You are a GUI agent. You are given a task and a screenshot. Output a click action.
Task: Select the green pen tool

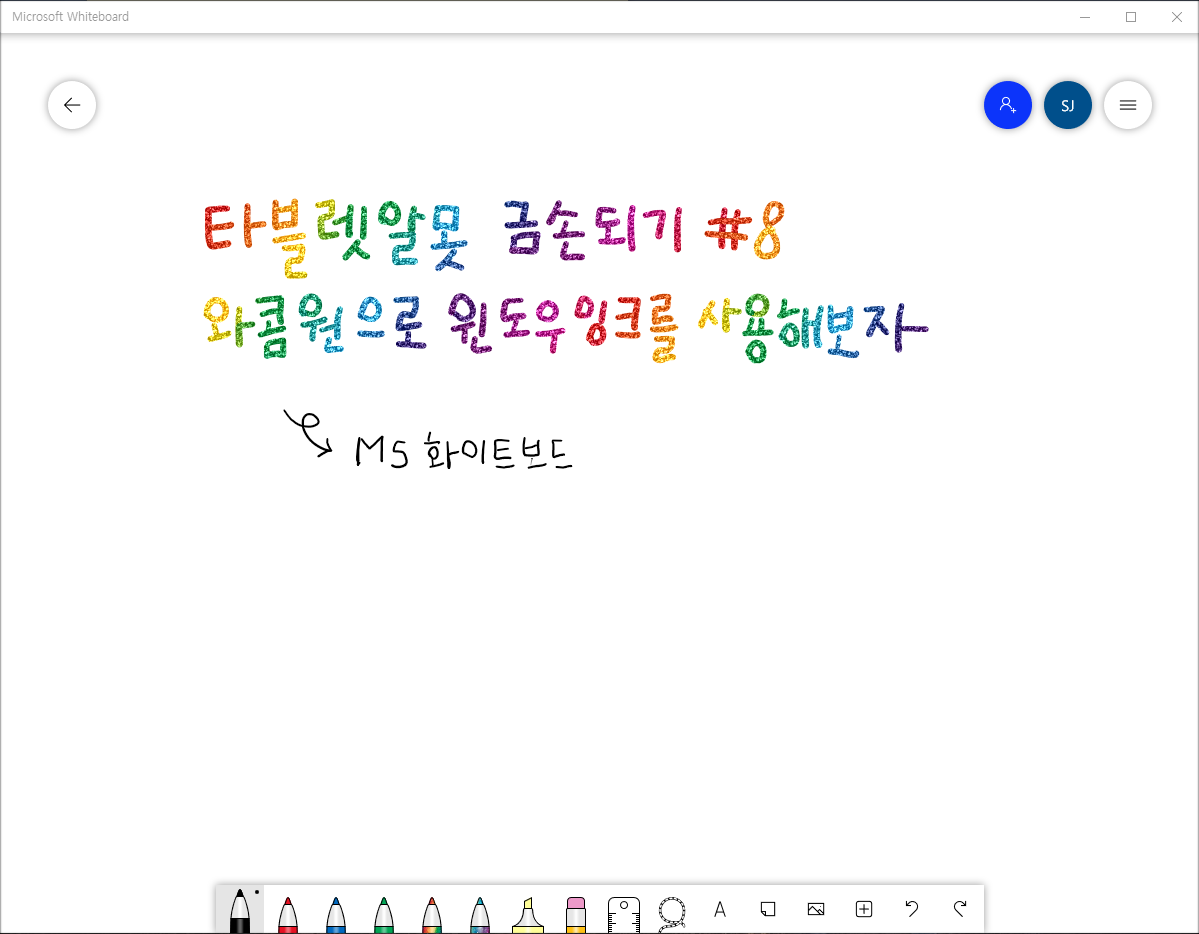[384, 914]
